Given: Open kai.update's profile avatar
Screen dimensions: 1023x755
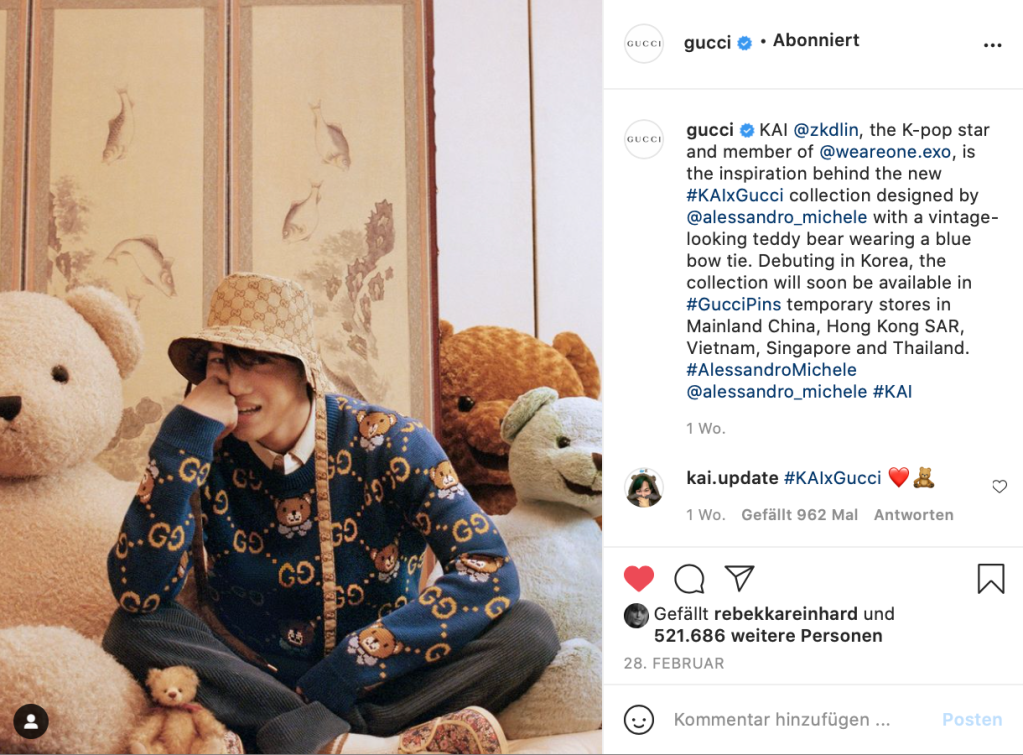Looking at the screenshot, I should [644, 487].
